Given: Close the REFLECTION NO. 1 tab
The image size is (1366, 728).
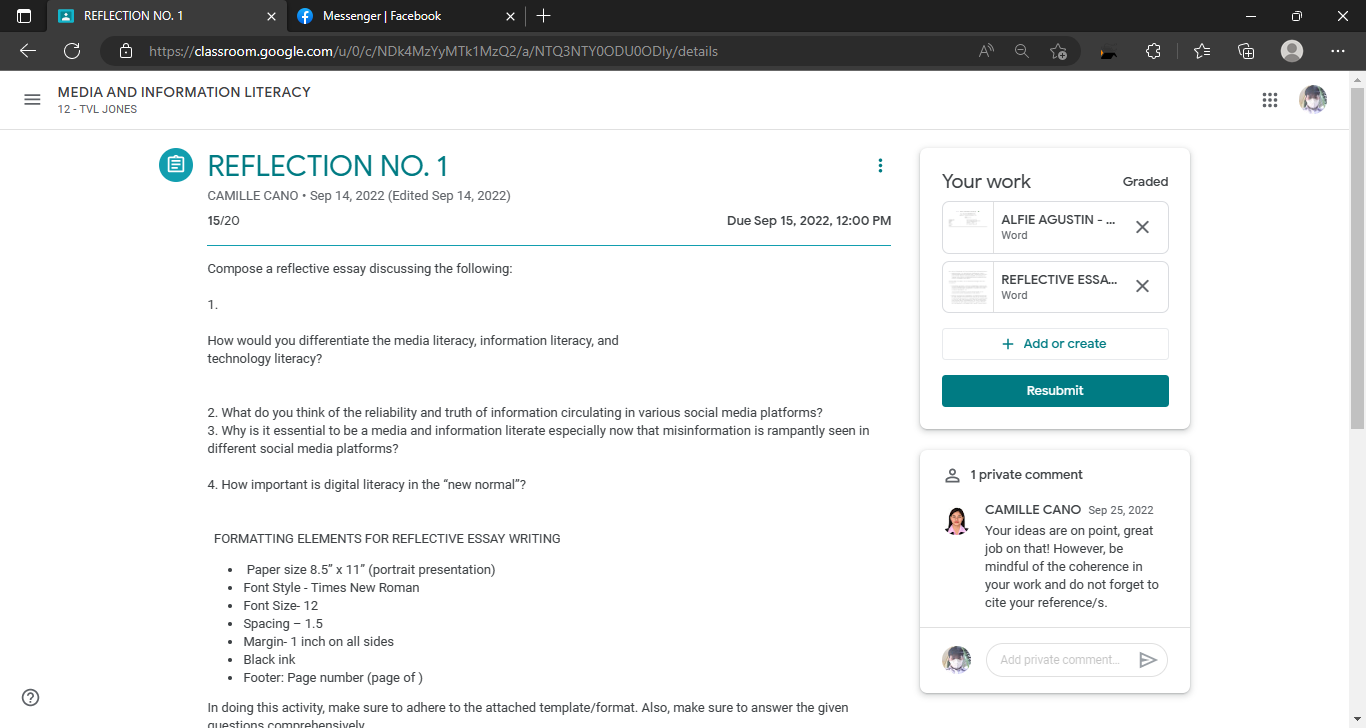Looking at the screenshot, I should point(271,16).
